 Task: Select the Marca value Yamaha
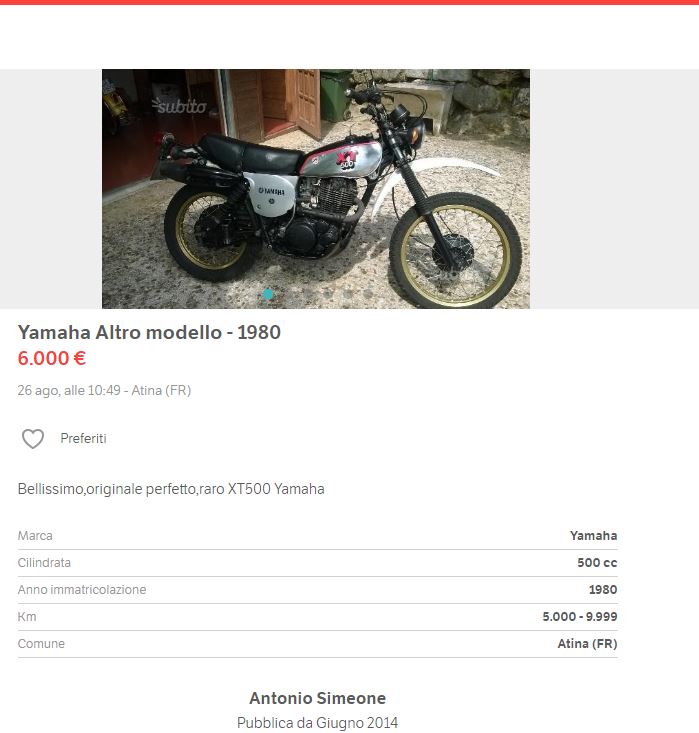[593, 536]
